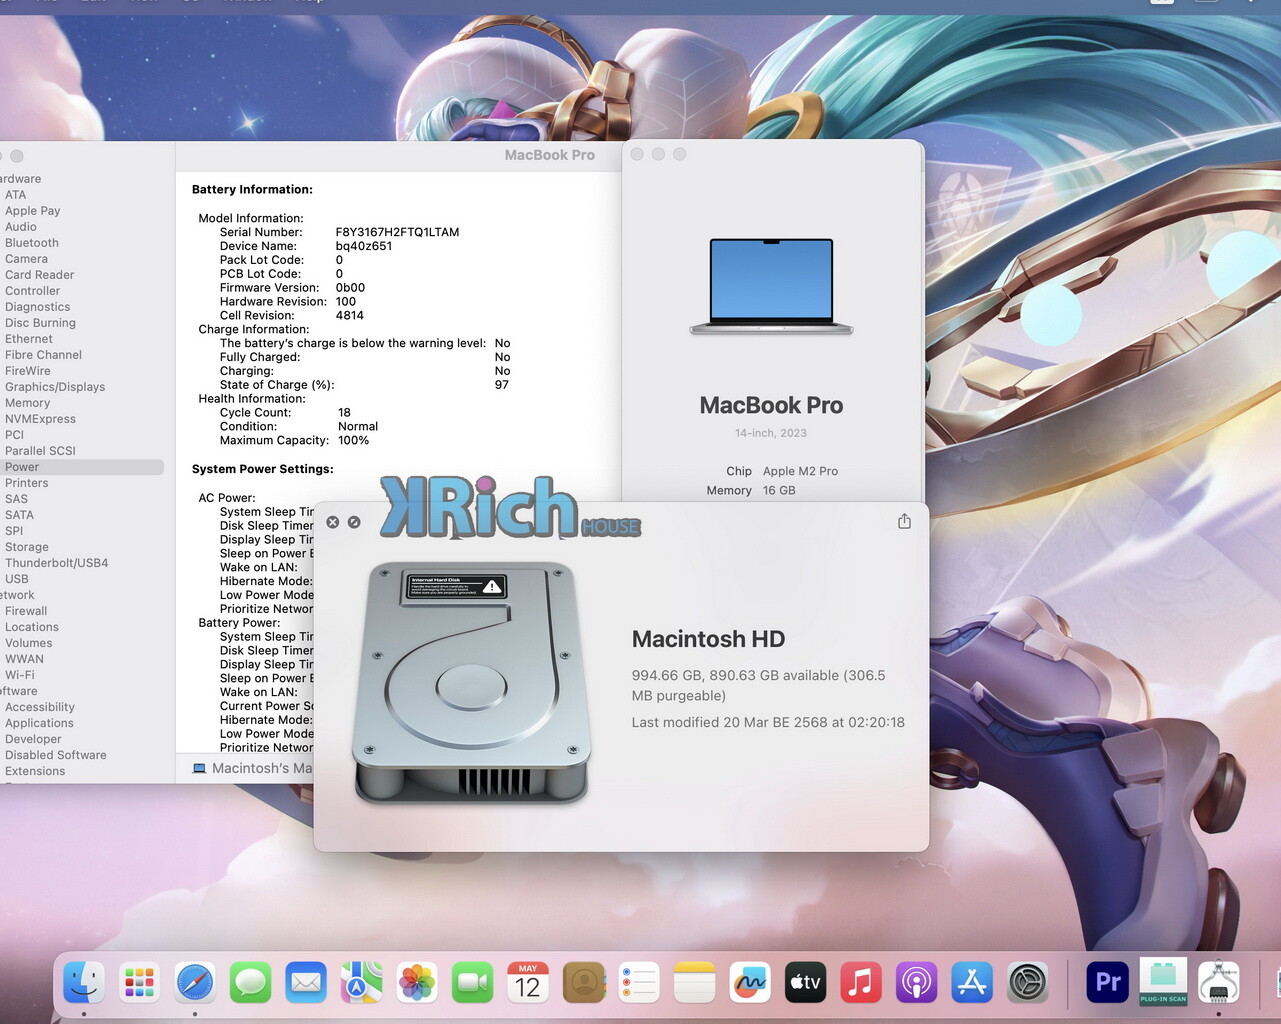
Task: Open Music app in the Dock
Action: (861, 982)
